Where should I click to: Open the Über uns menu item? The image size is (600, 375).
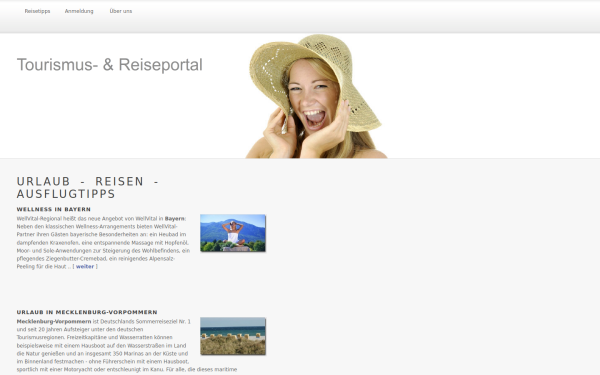click(121, 11)
